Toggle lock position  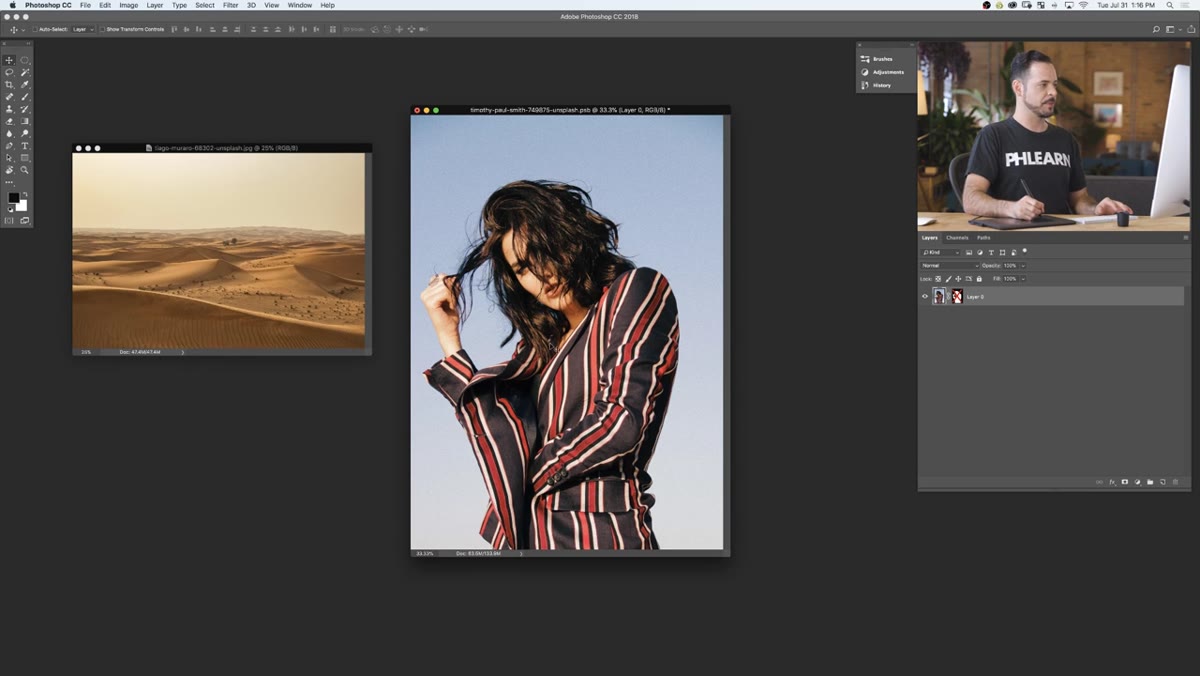click(958, 279)
